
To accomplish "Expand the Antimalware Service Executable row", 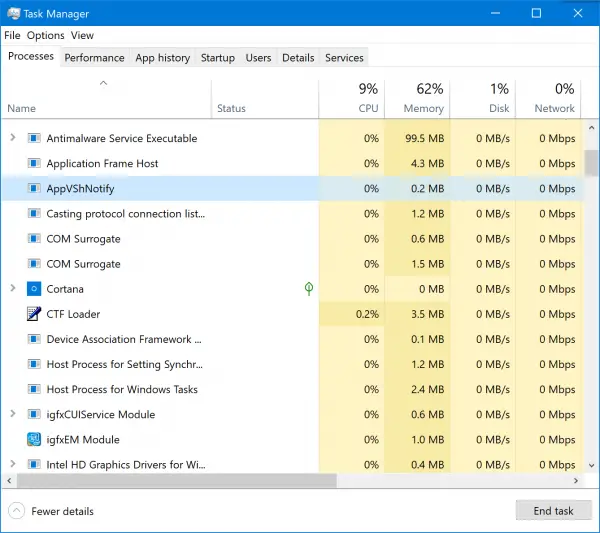I will pos(13,137).
